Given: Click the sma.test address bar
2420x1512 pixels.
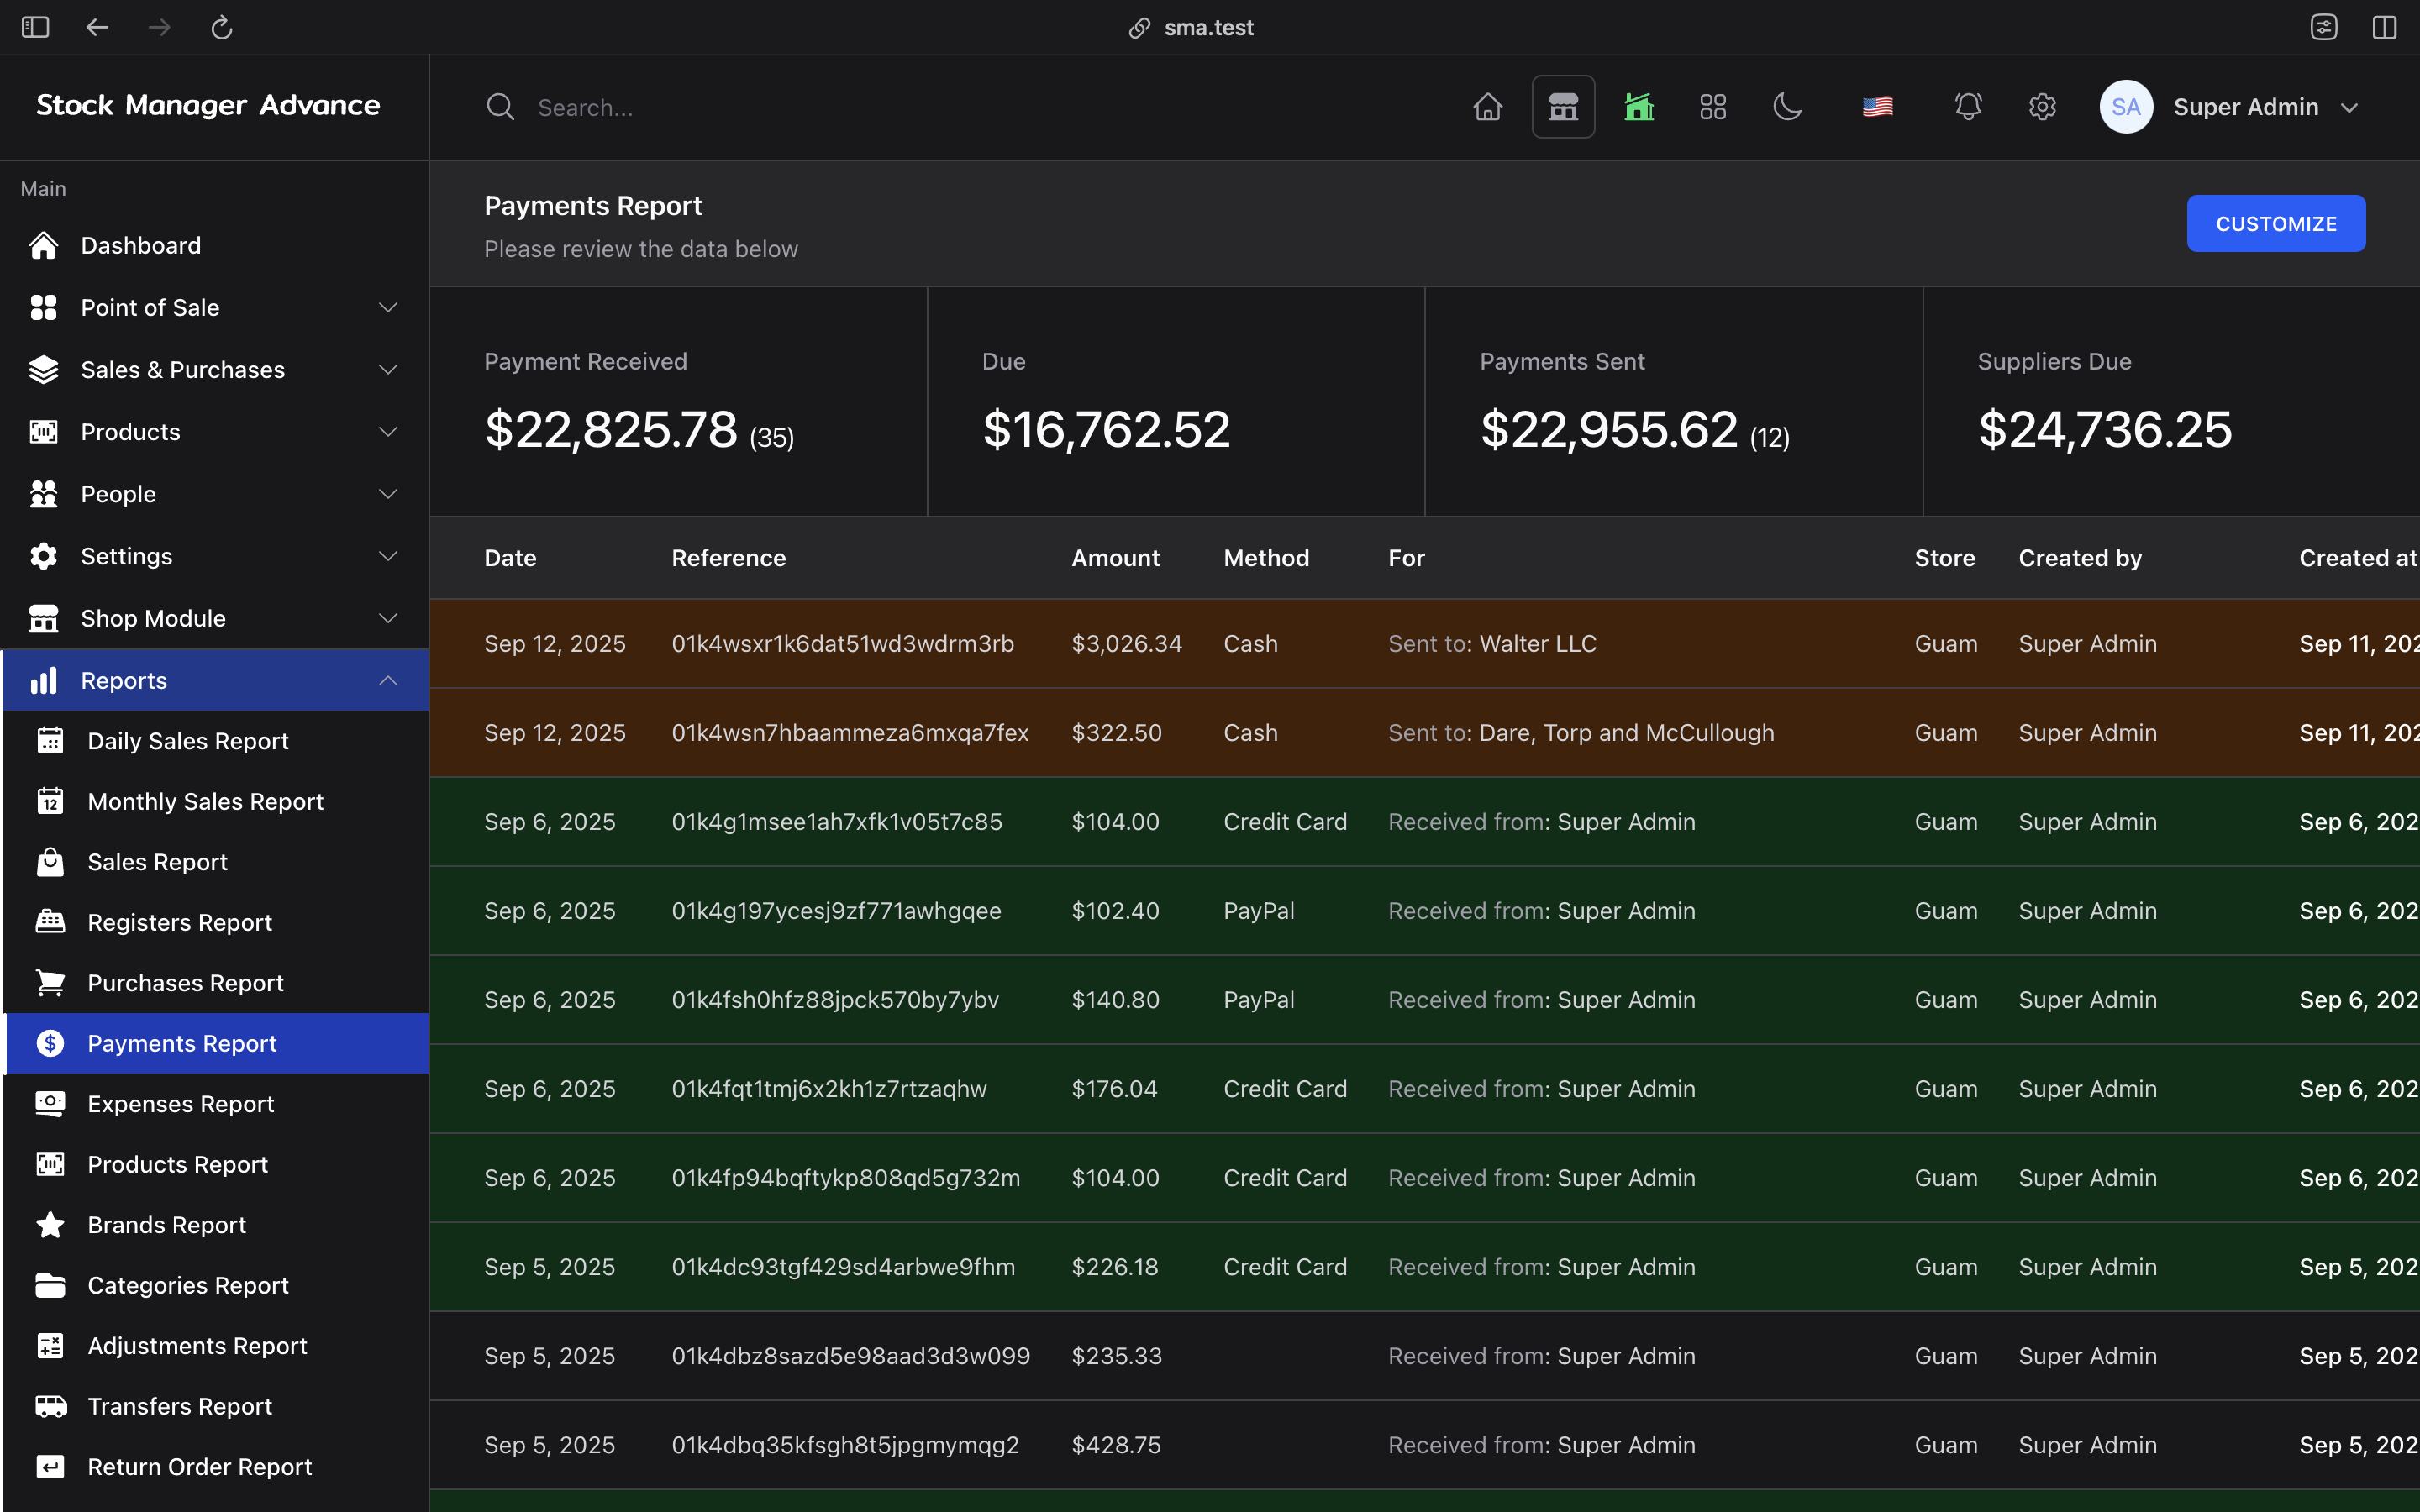Looking at the screenshot, I should [1192, 27].
